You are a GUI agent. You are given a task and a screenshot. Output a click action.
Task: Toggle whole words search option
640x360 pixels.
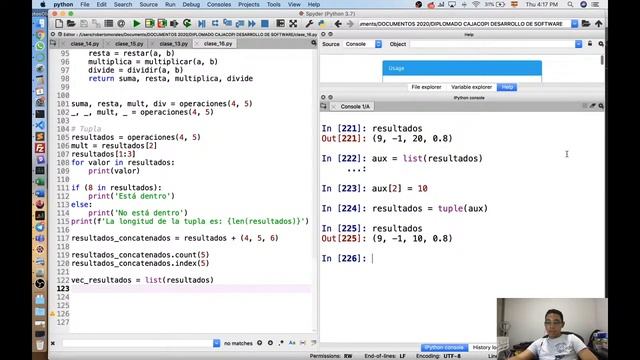(x=302, y=343)
